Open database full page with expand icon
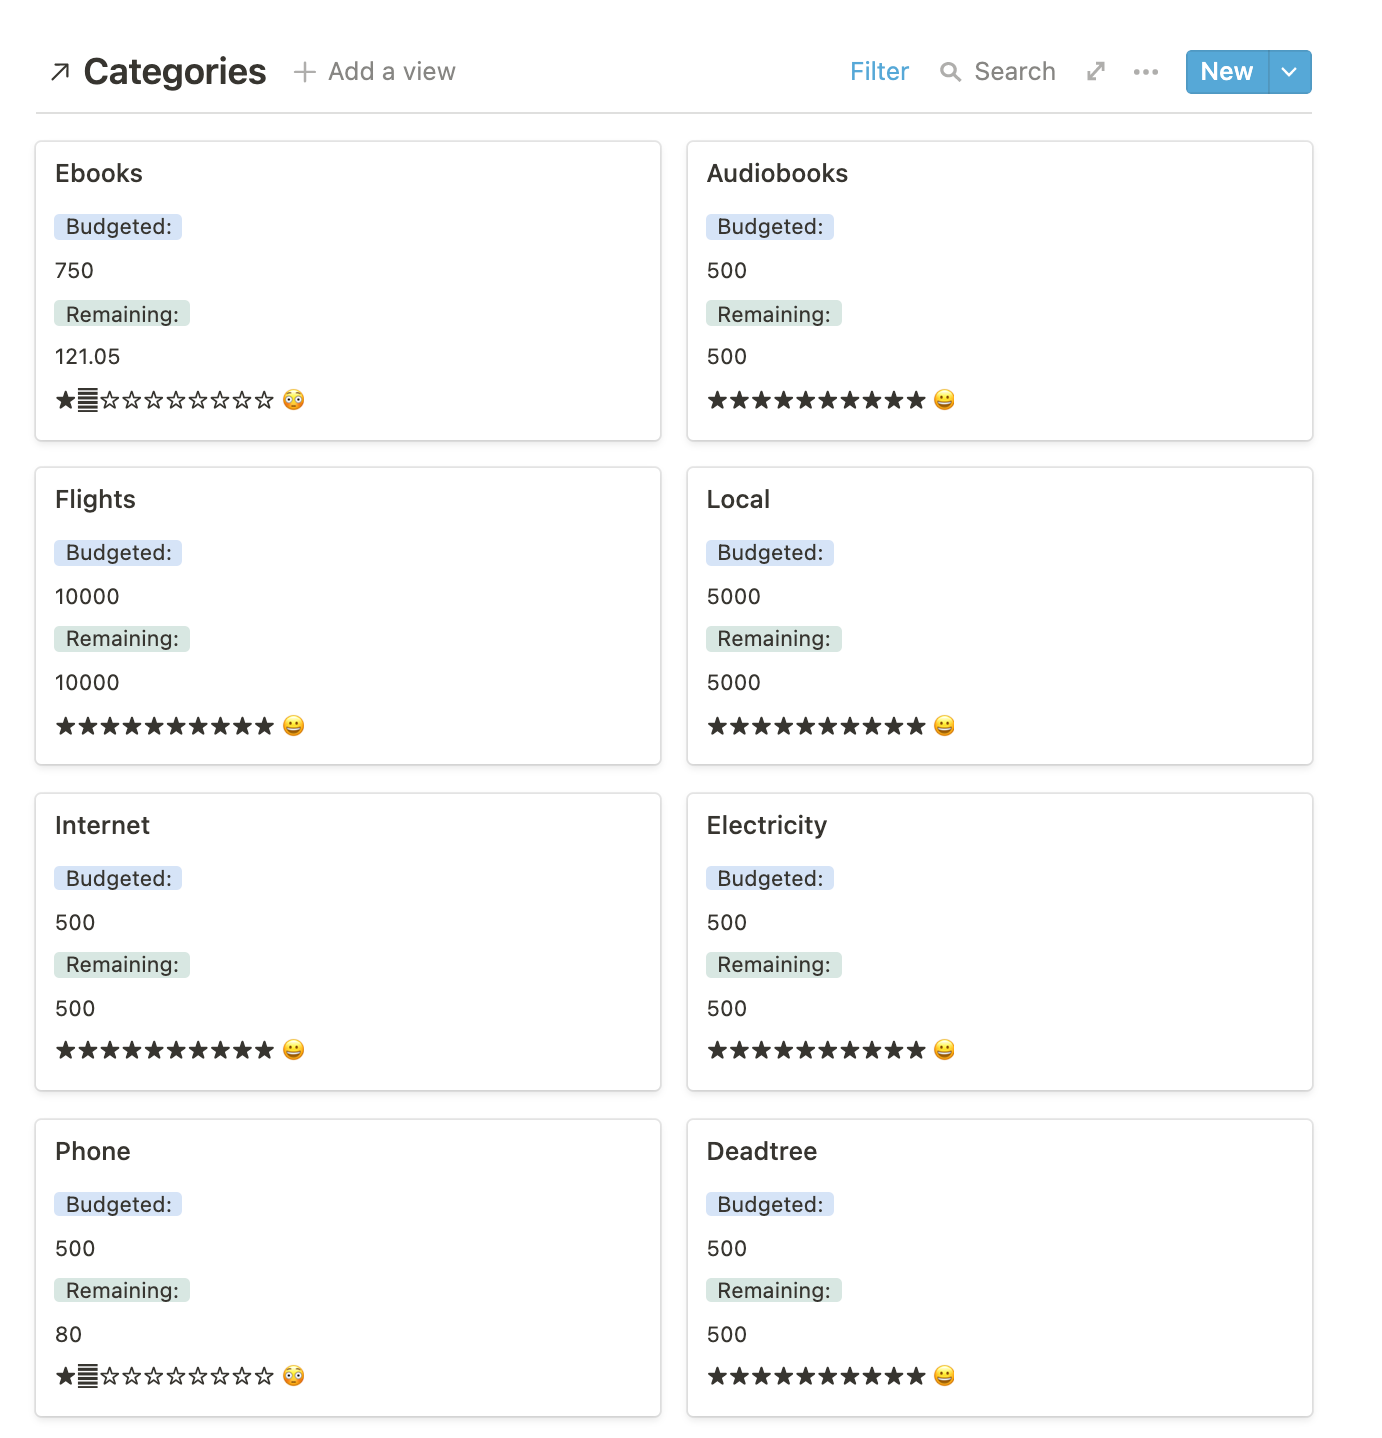The image size is (1382, 1438). coord(1096,72)
